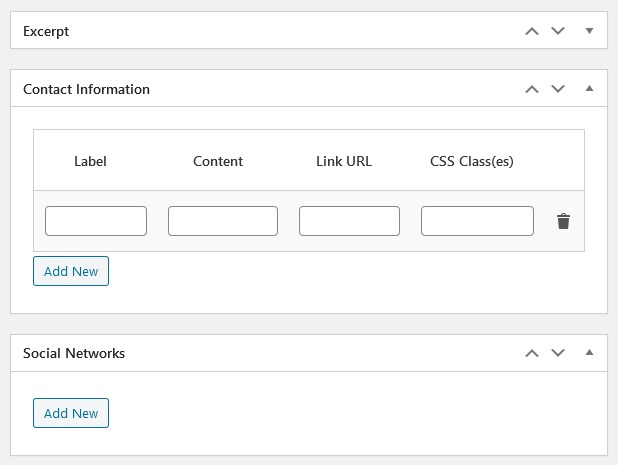618x465 pixels.
Task: Select the Excerpt panel heading
Action: pyautogui.click(x=46, y=32)
